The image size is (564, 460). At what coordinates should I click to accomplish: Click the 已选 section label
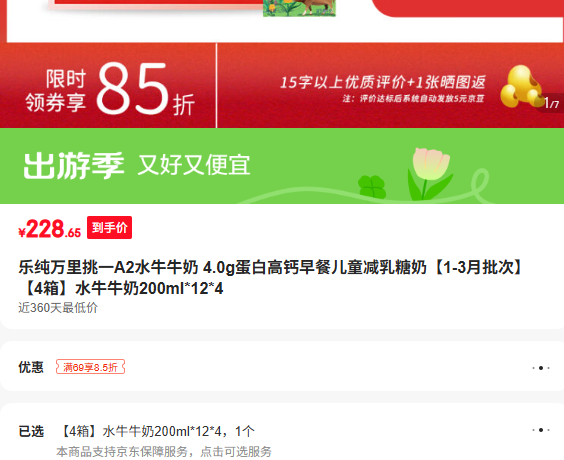(31, 431)
